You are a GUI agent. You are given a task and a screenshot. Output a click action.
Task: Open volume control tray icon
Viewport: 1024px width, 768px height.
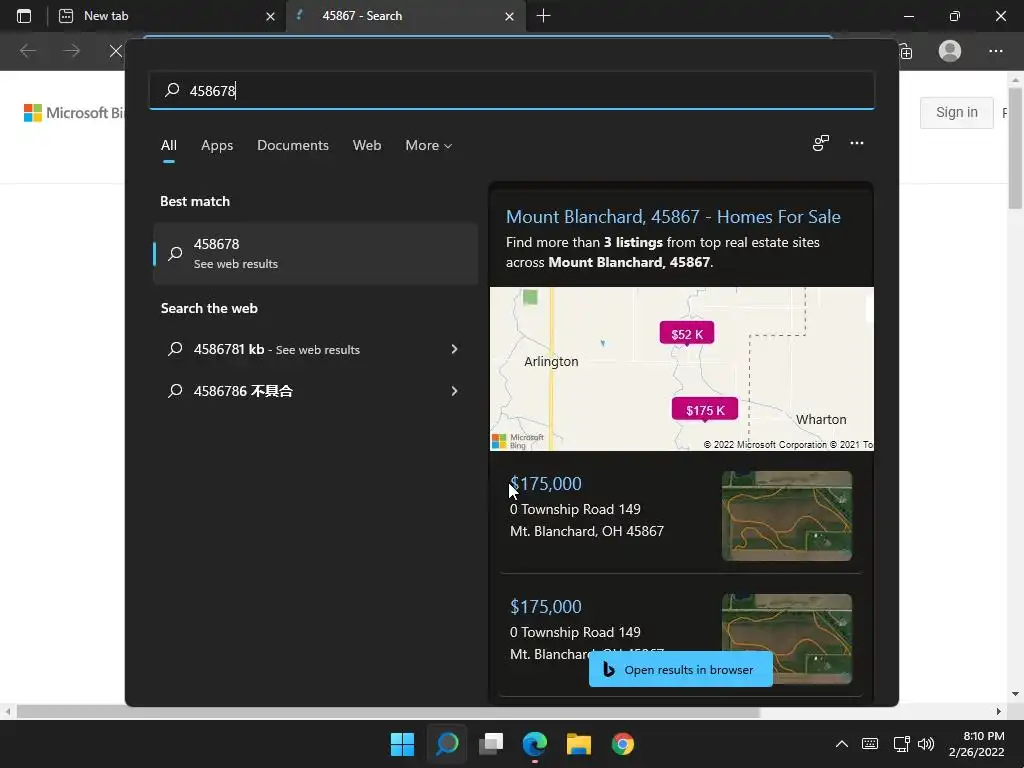click(x=926, y=744)
